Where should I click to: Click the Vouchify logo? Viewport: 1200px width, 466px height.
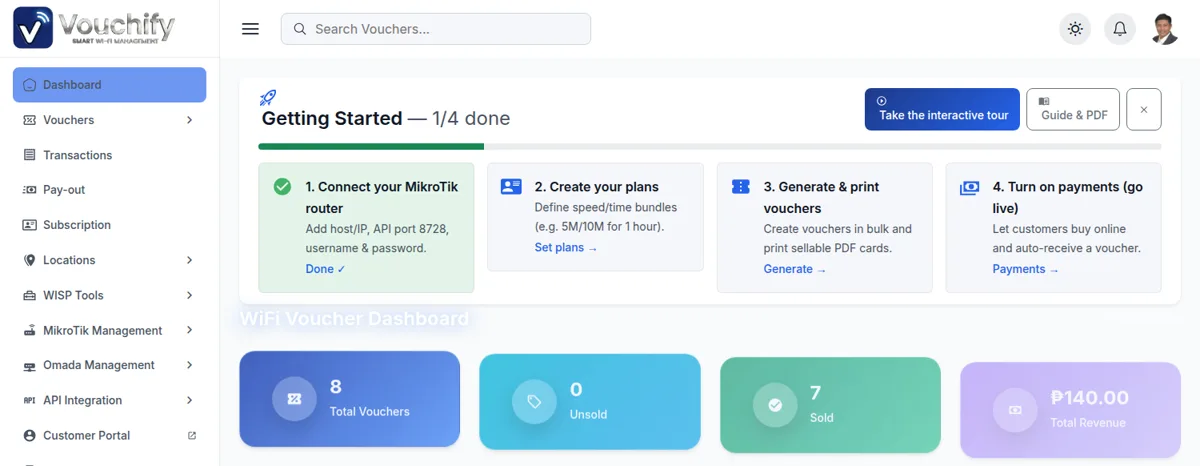click(94, 28)
